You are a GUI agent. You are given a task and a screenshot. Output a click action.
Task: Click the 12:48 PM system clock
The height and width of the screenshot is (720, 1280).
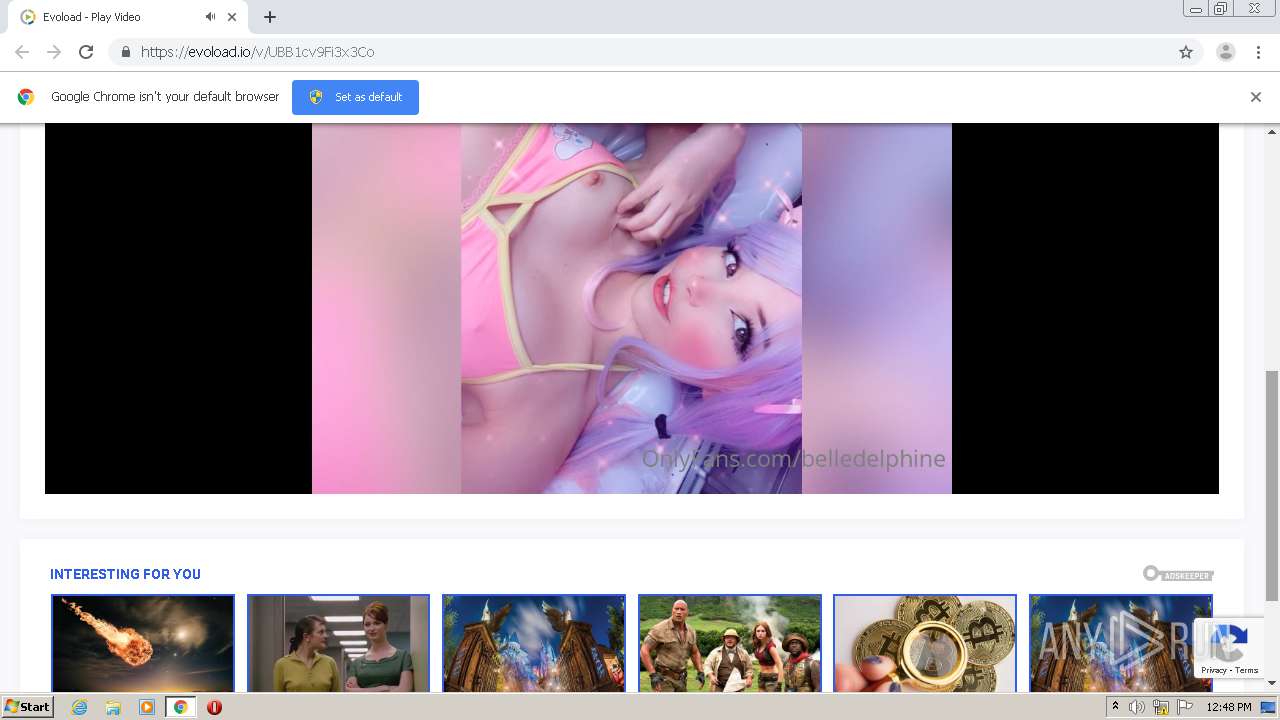(1229, 707)
